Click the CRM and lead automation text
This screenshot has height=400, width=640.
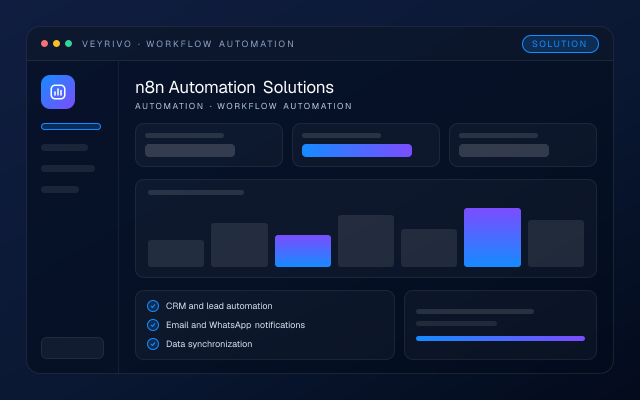219,306
